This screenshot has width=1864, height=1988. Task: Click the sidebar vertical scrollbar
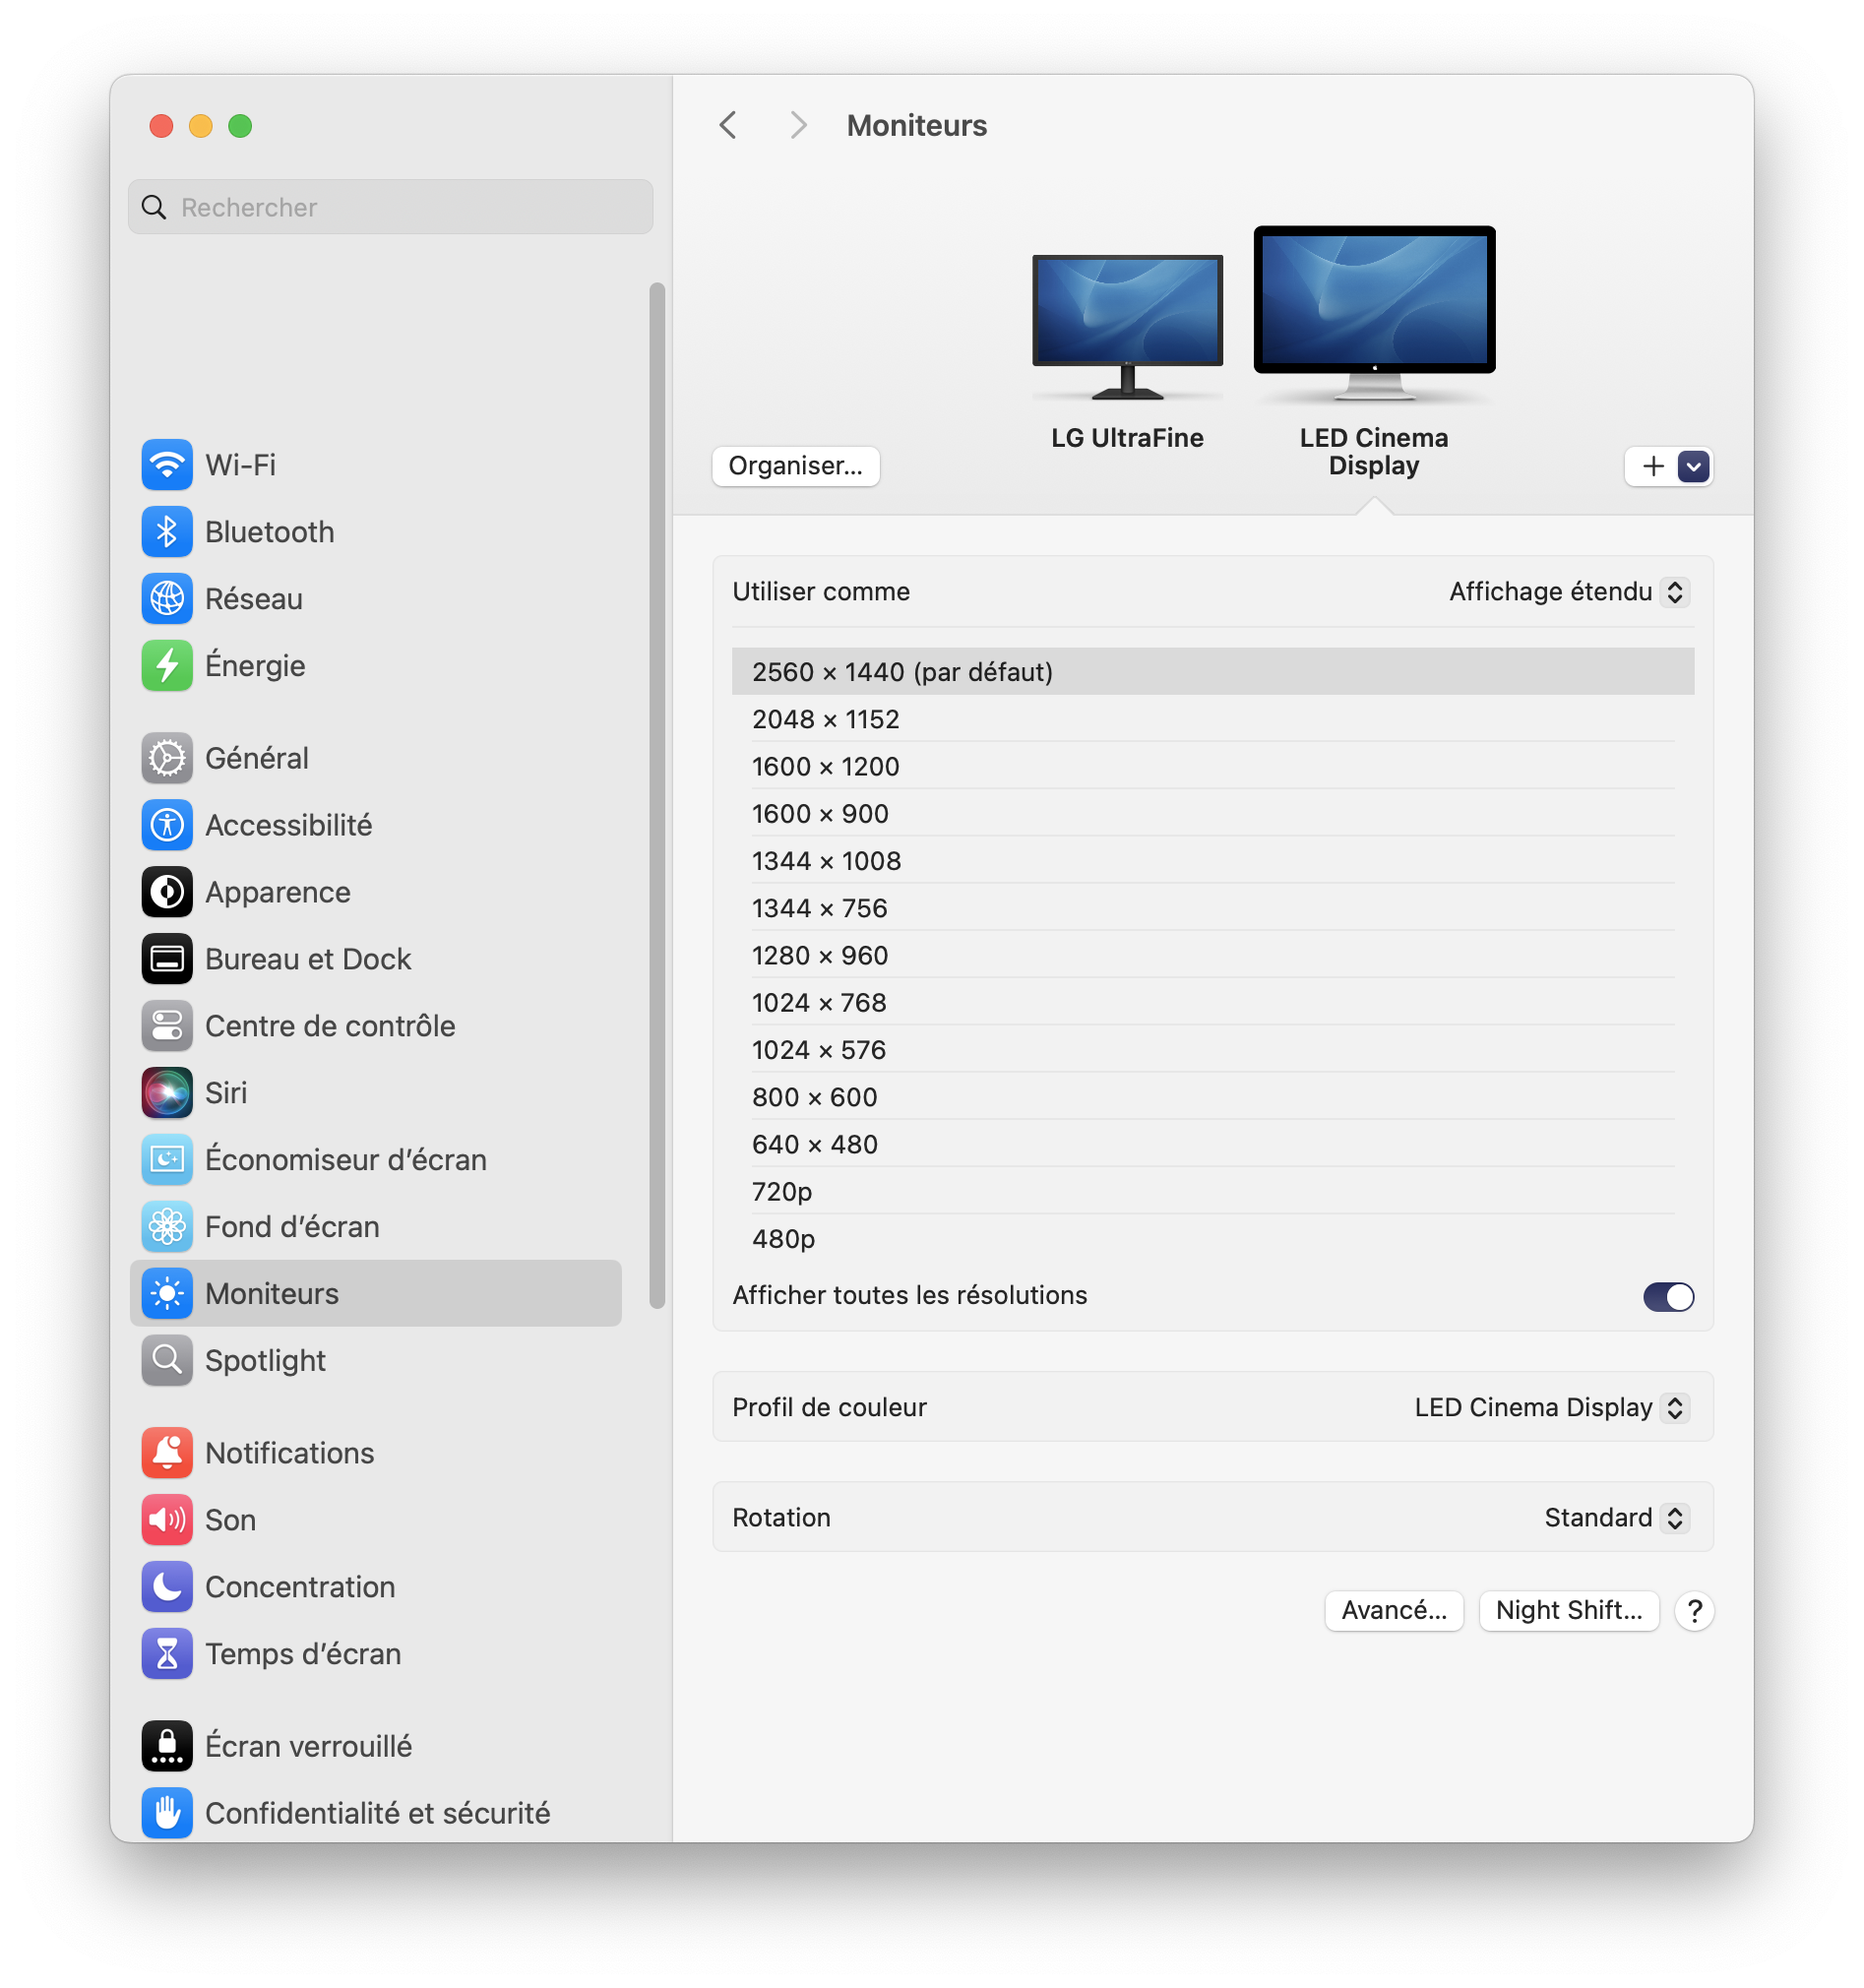coord(657,795)
